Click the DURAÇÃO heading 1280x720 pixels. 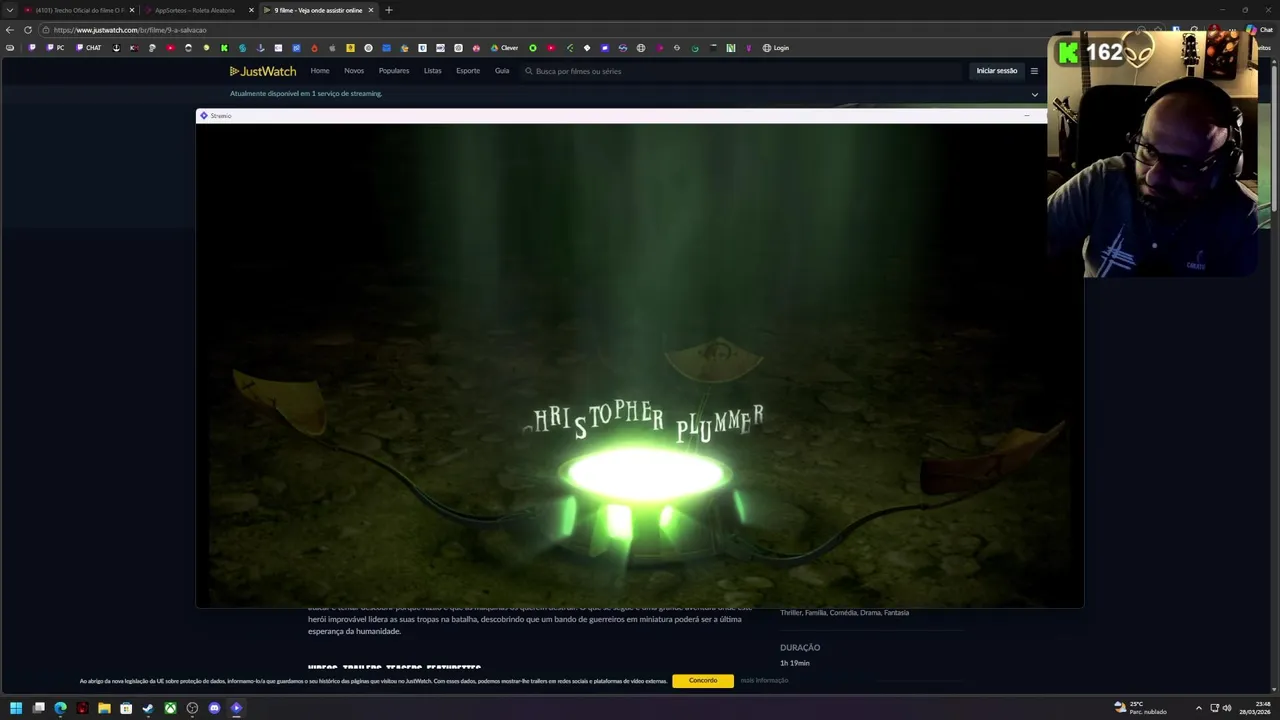pos(800,648)
